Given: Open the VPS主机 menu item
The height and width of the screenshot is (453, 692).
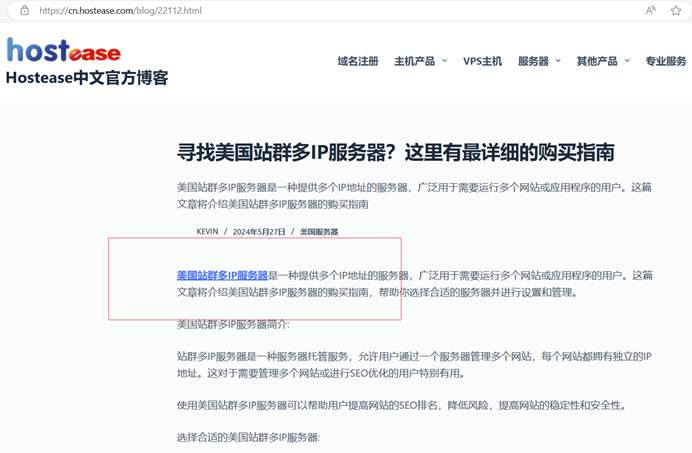Looking at the screenshot, I should point(482,61).
